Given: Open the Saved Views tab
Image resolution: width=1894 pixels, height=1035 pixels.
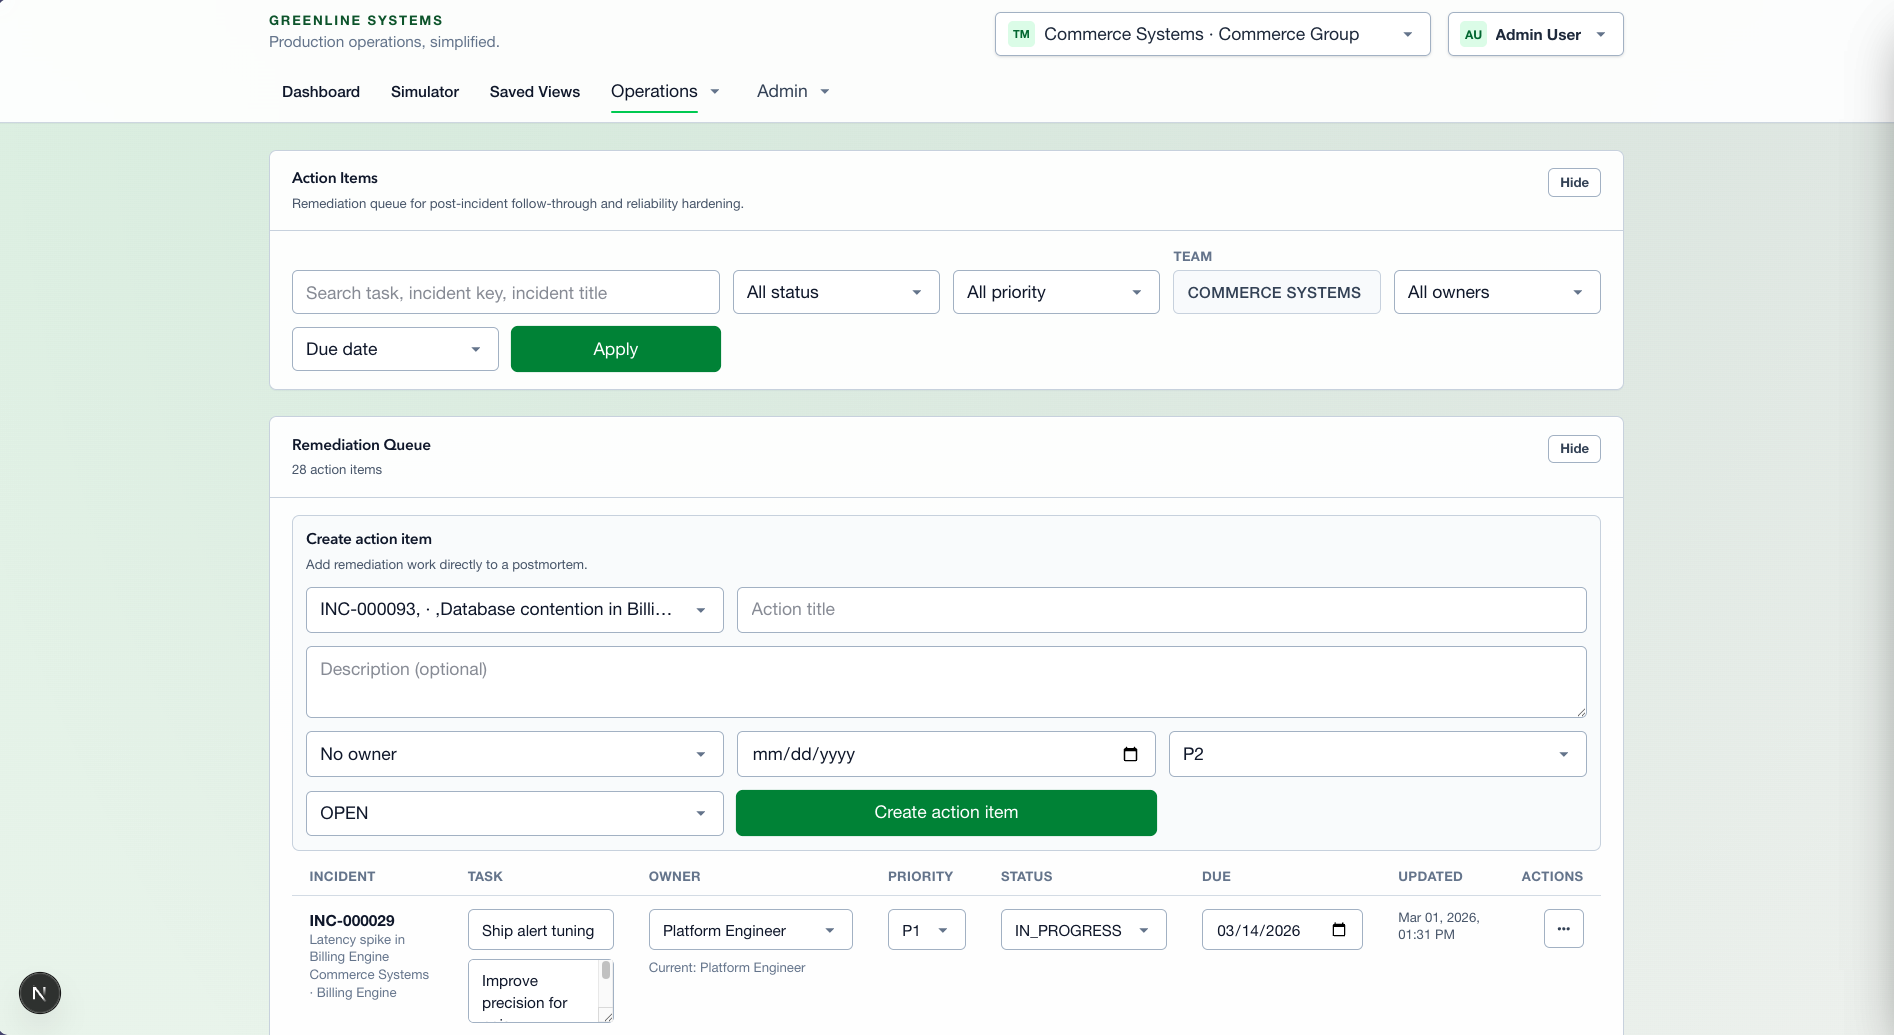Looking at the screenshot, I should tap(534, 92).
